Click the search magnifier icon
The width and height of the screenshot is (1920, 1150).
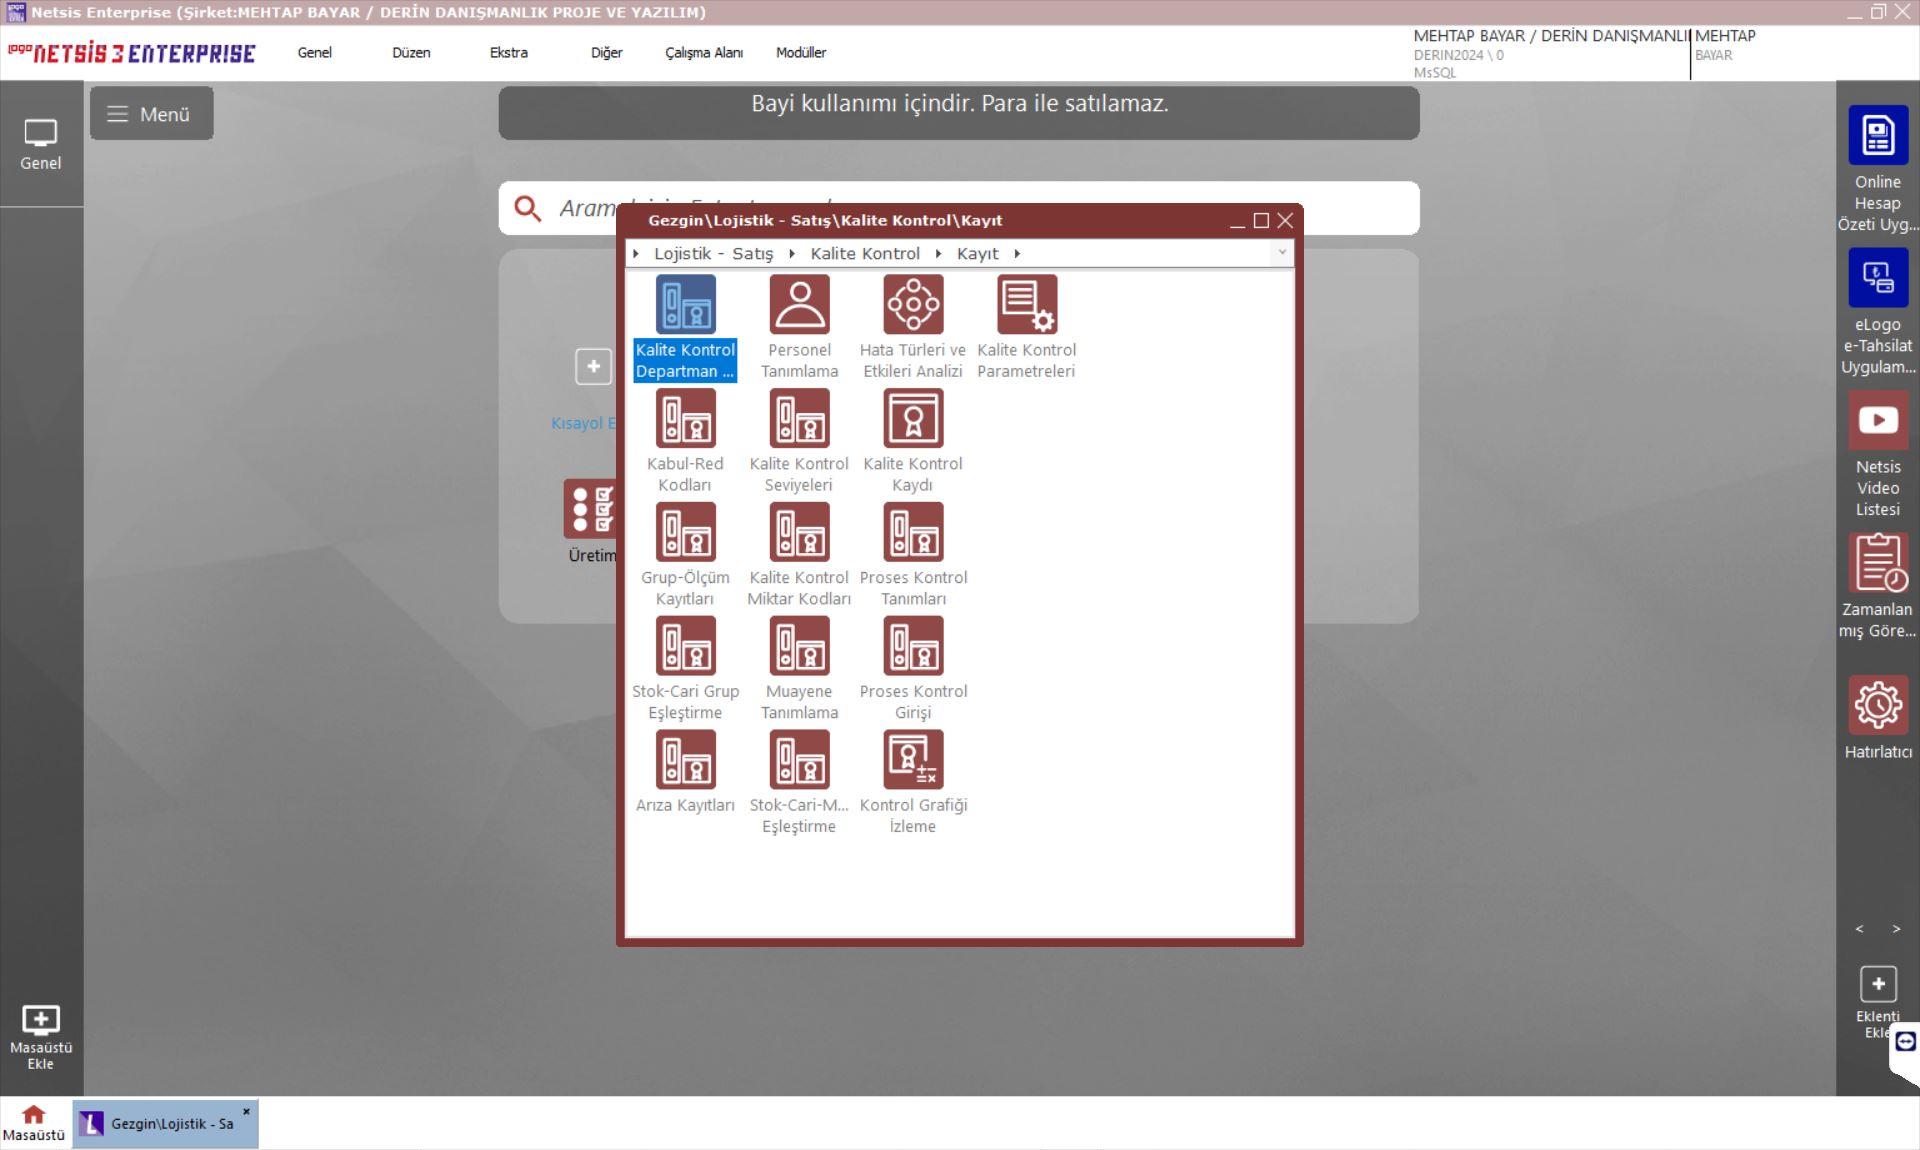coord(527,208)
